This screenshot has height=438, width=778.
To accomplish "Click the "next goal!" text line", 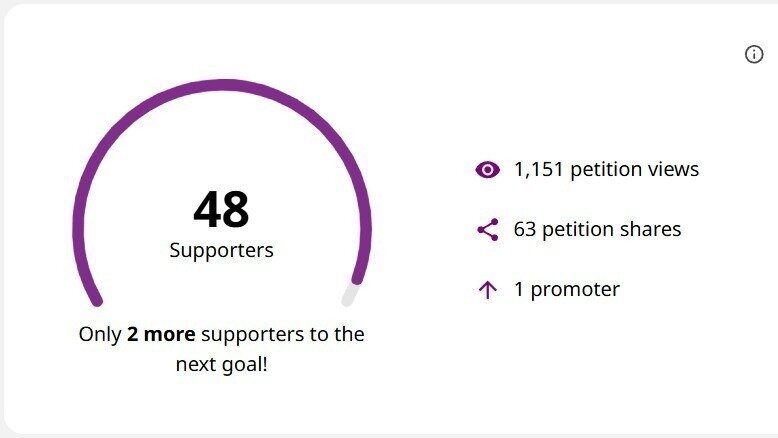I will pyautogui.click(x=221, y=364).
